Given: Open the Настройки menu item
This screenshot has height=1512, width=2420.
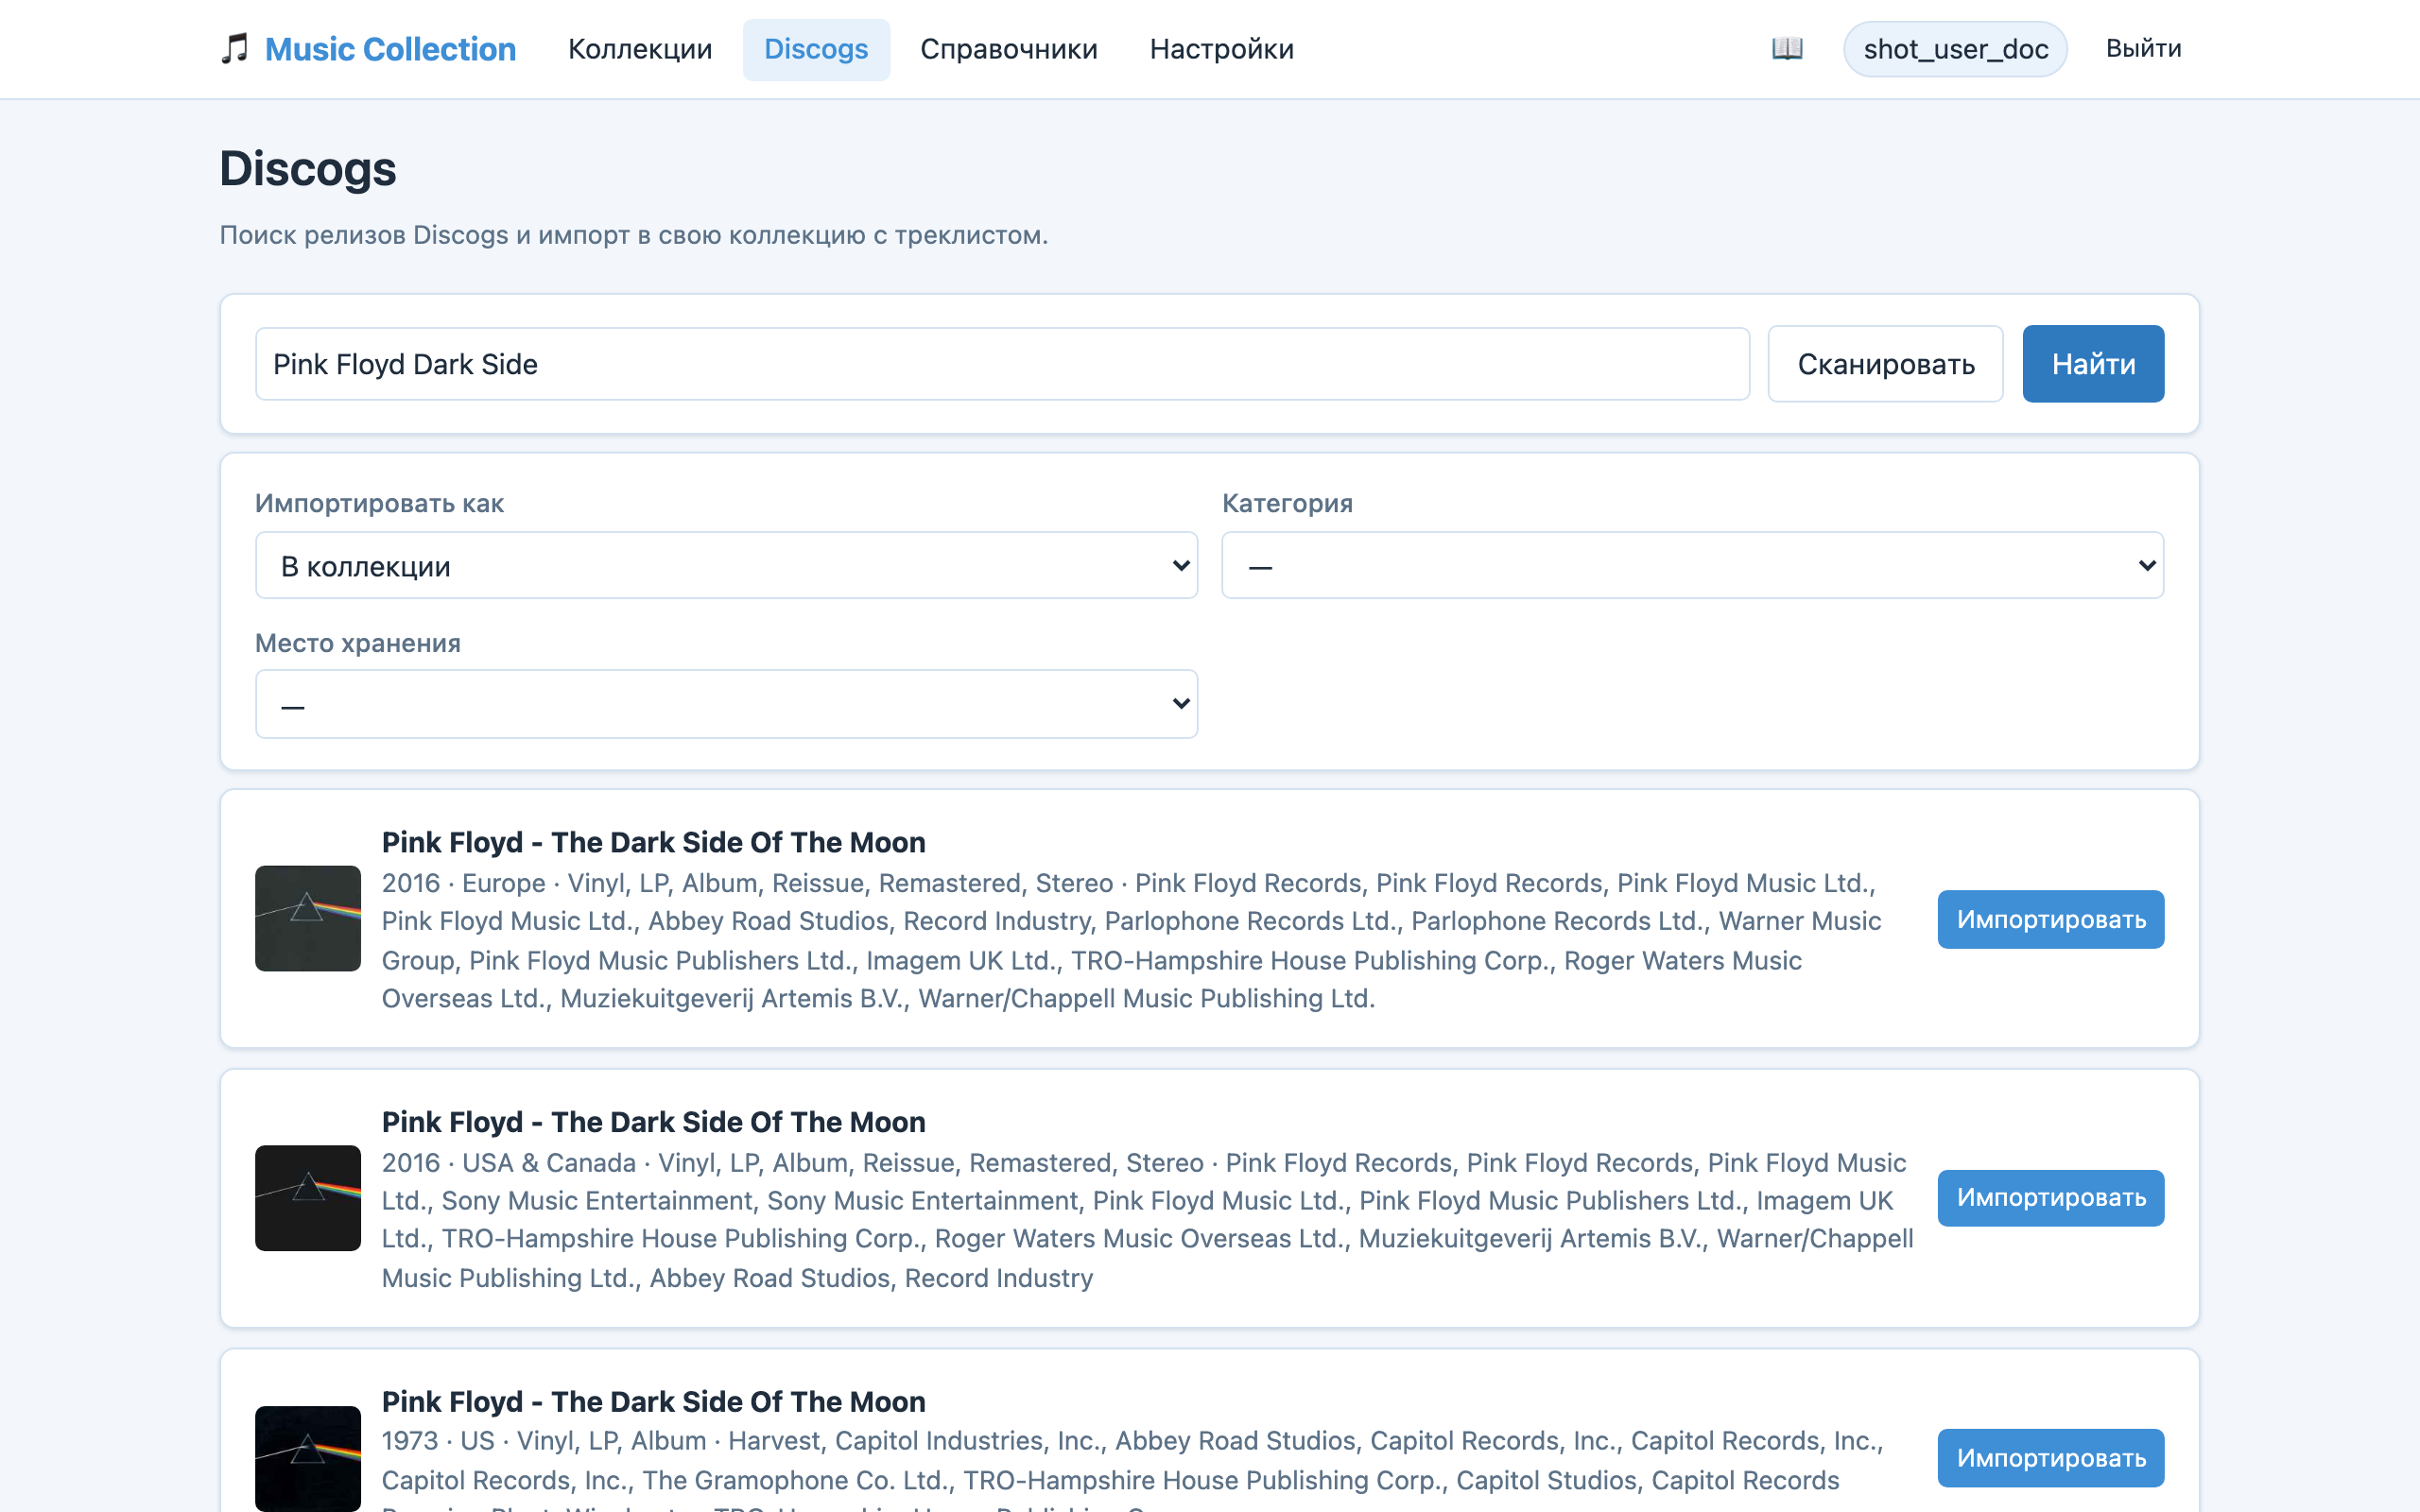Looking at the screenshot, I should click(1222, 49).
